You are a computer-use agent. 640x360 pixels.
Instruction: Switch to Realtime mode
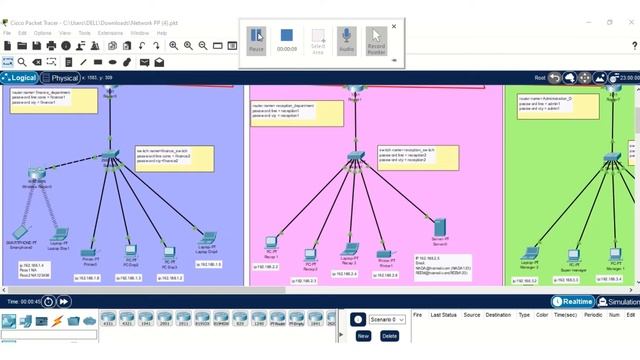(572, 302)
